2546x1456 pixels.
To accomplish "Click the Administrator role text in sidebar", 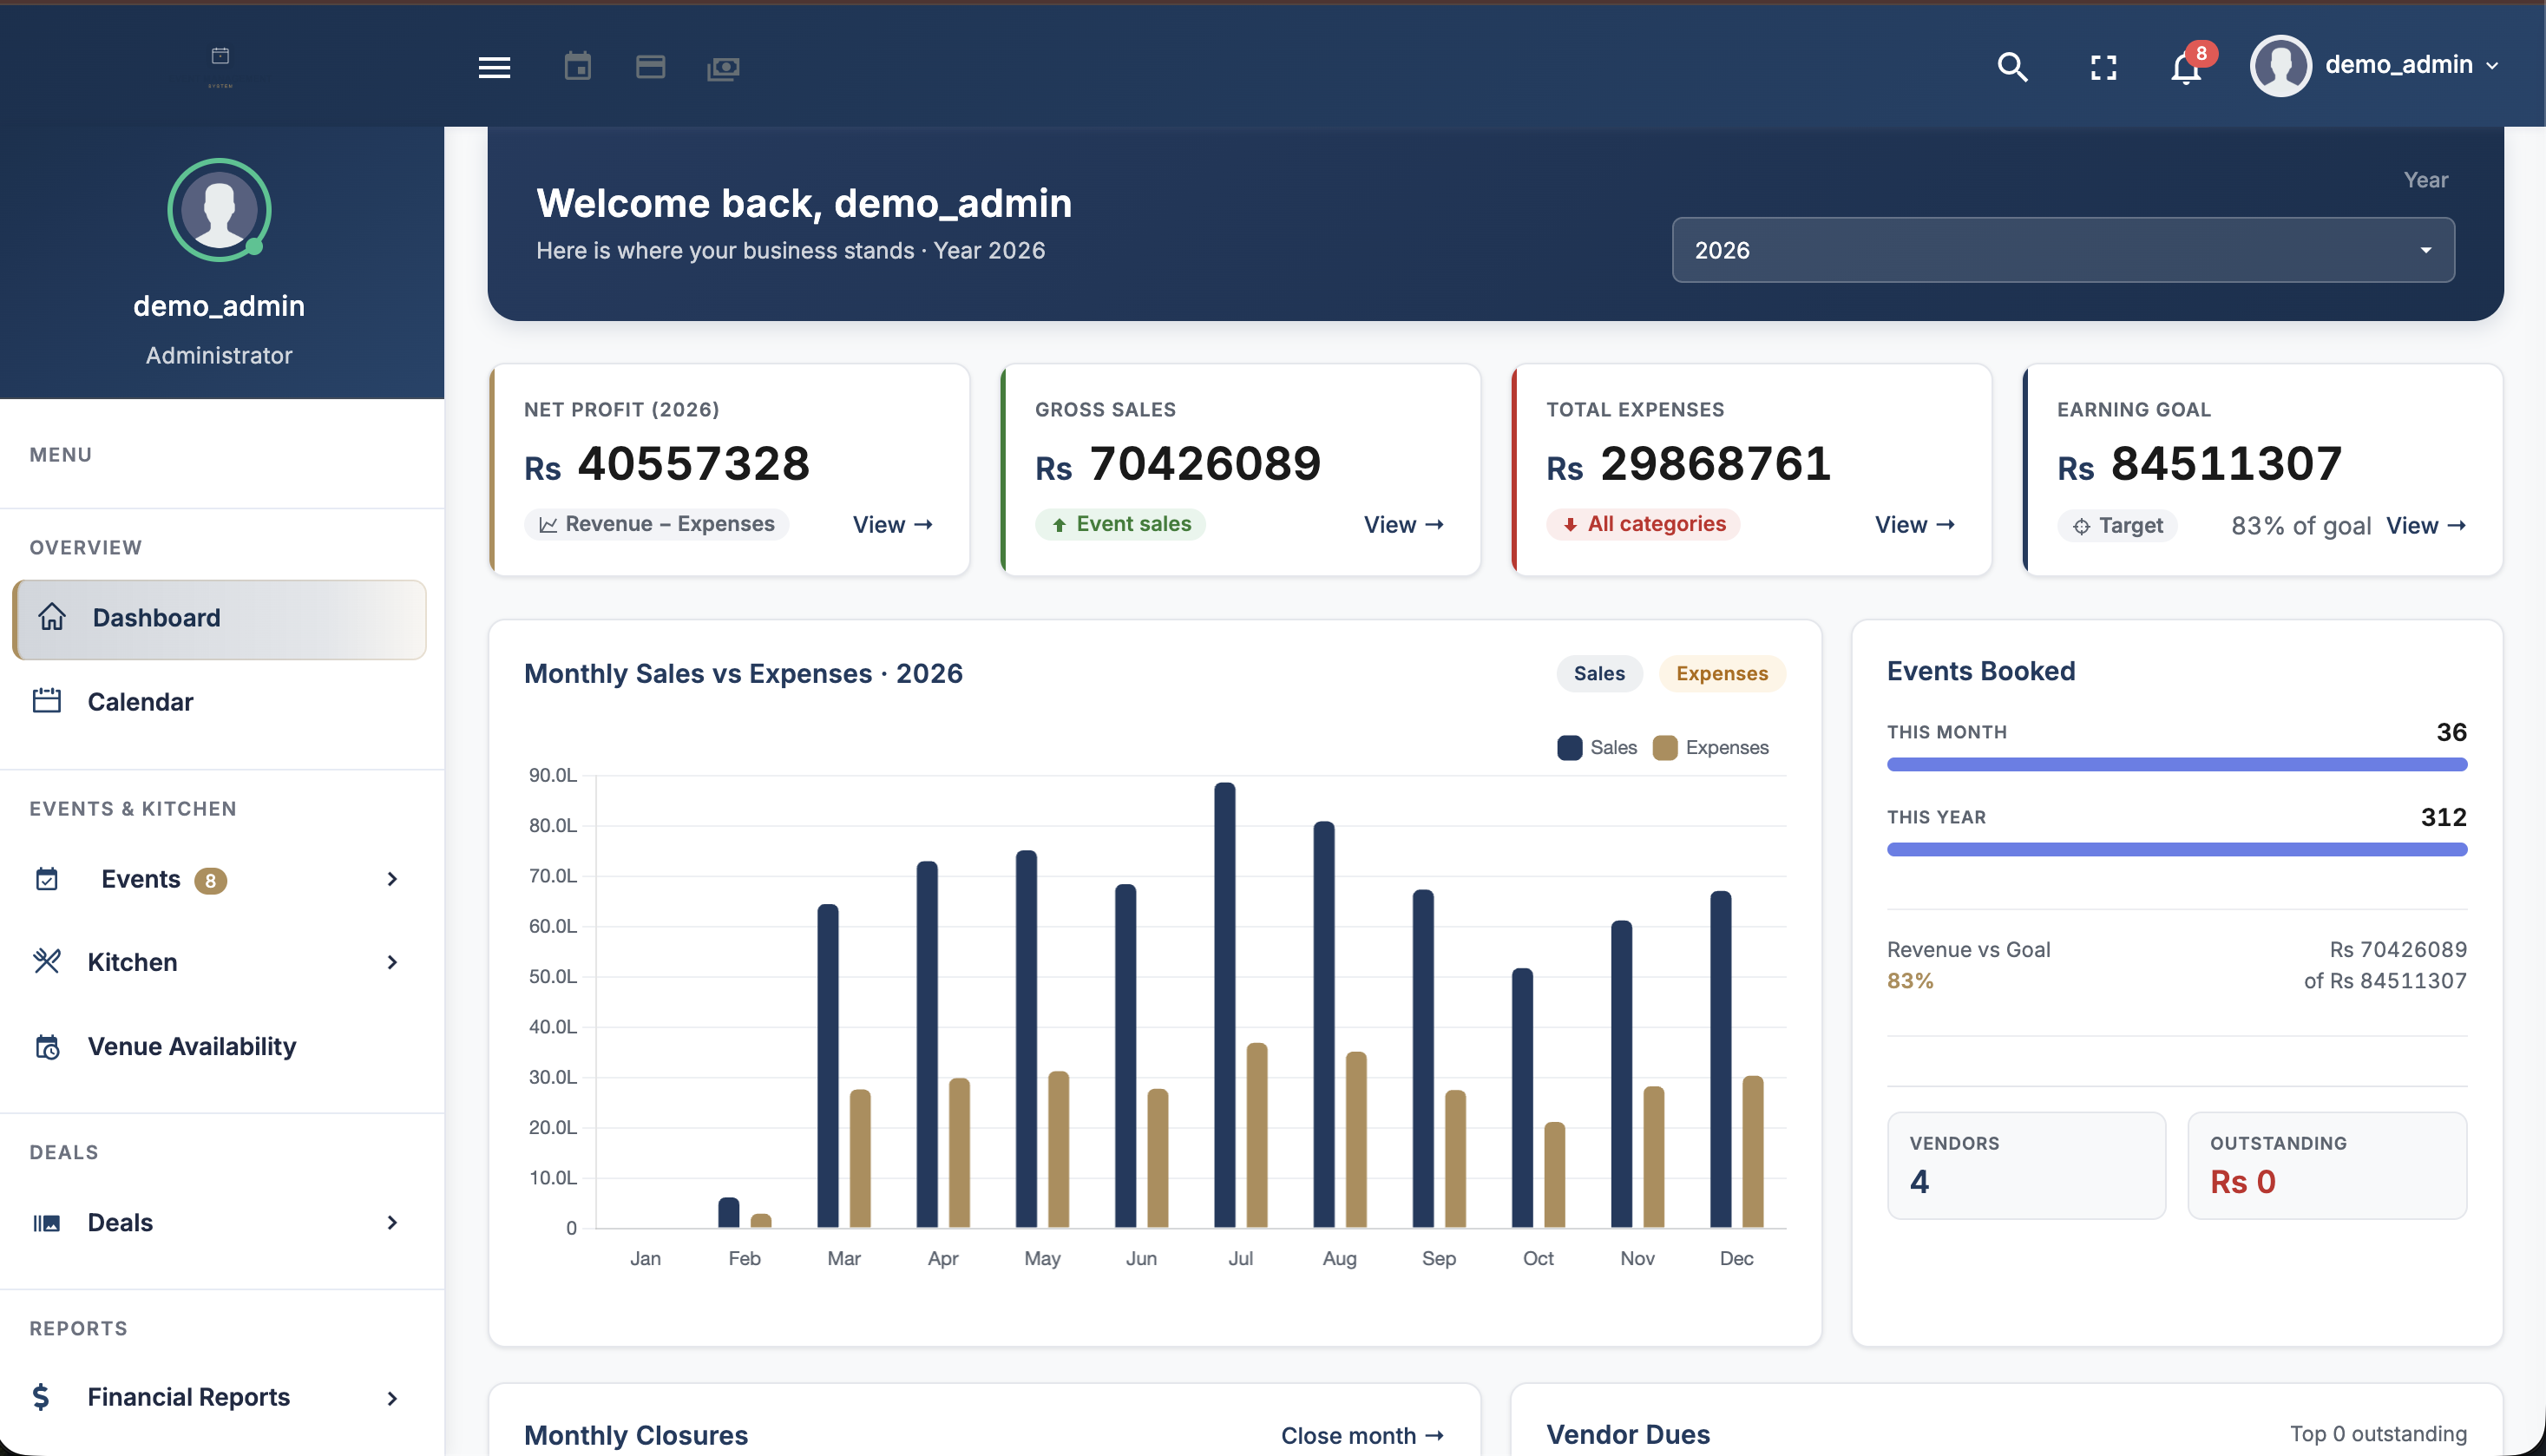I will (219, 356).
